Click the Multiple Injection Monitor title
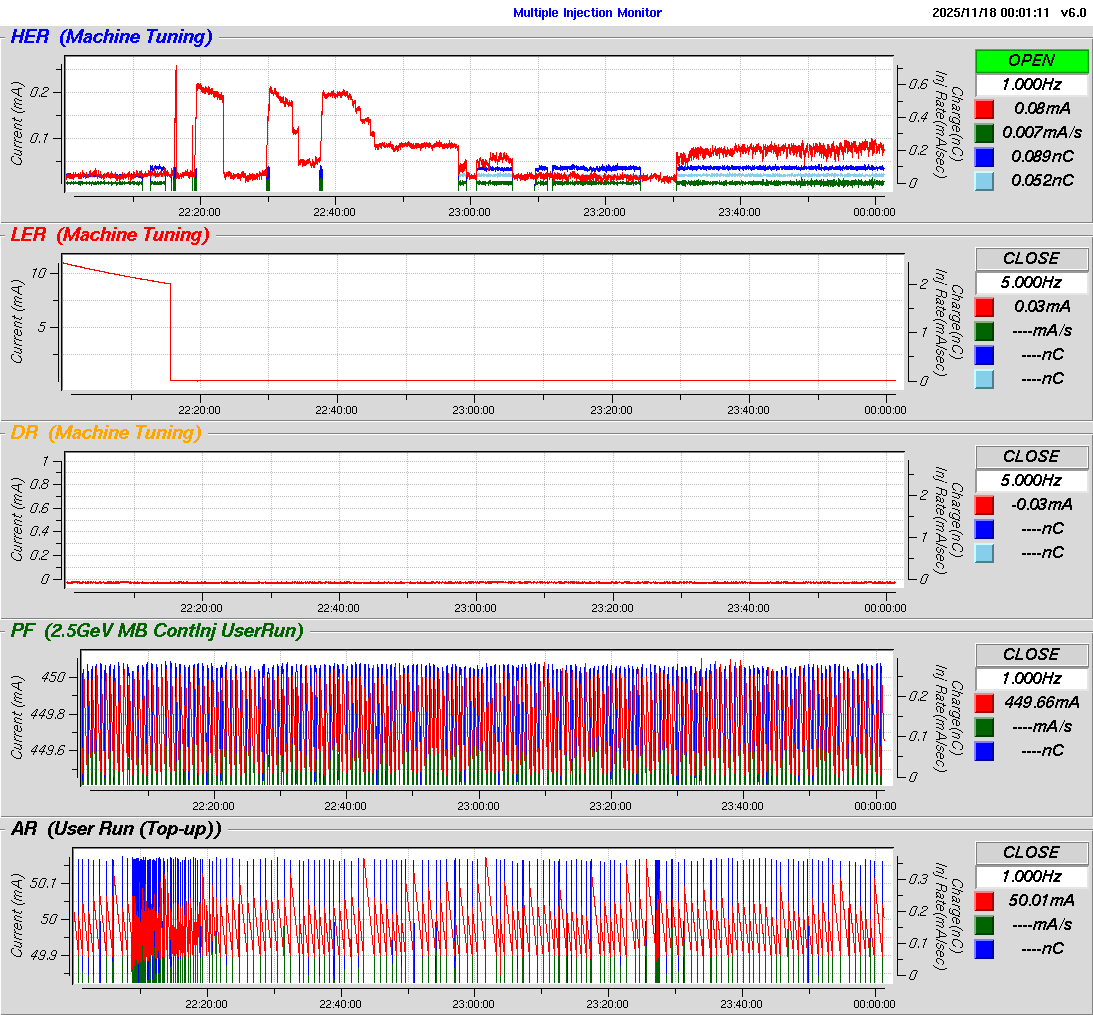This screenshot has width=1093, height=1015. click(587, 12)
